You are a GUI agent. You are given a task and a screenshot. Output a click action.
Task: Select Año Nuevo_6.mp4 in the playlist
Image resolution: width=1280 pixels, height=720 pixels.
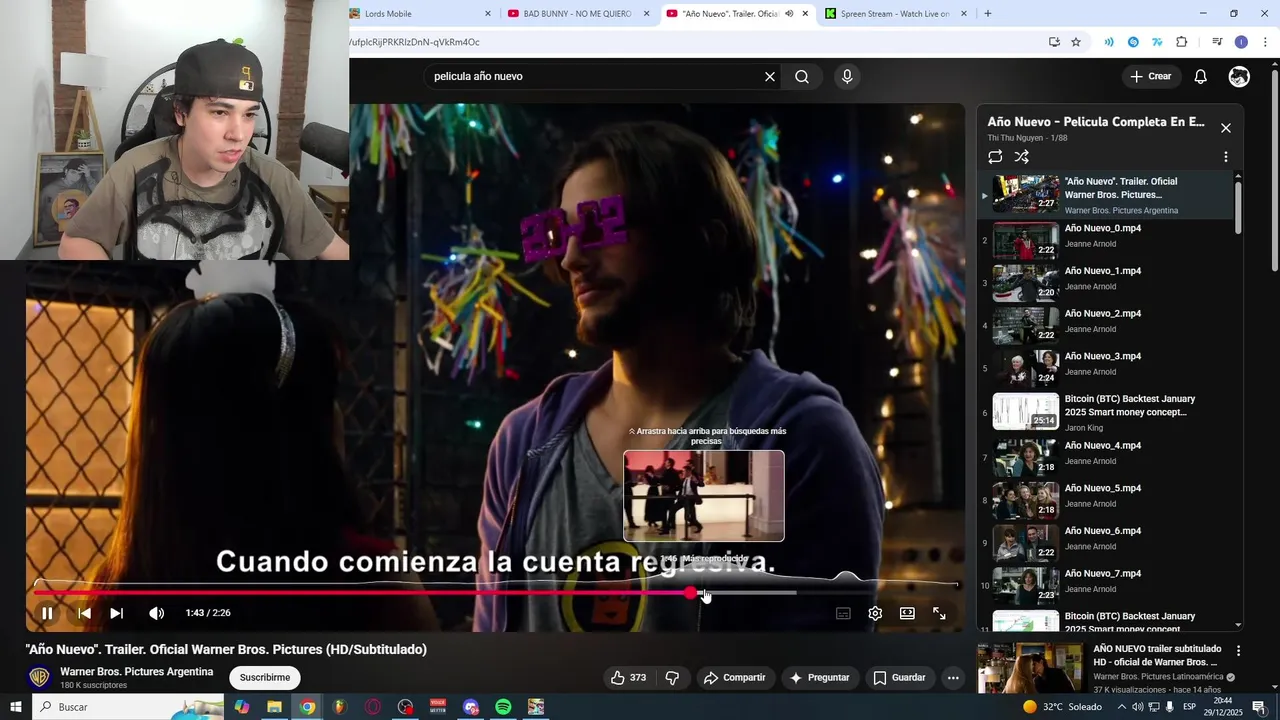click(x=1107, y=543)
